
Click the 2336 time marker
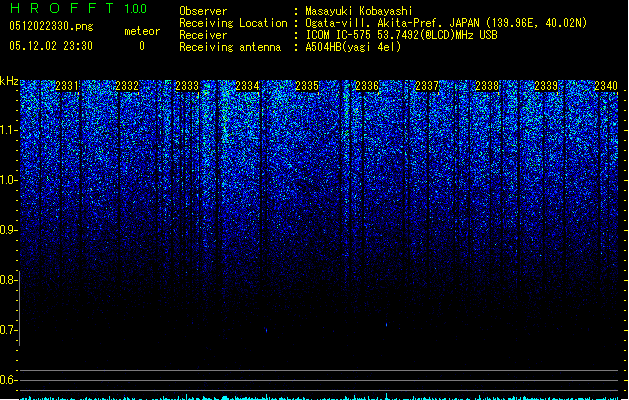(367, 86)
